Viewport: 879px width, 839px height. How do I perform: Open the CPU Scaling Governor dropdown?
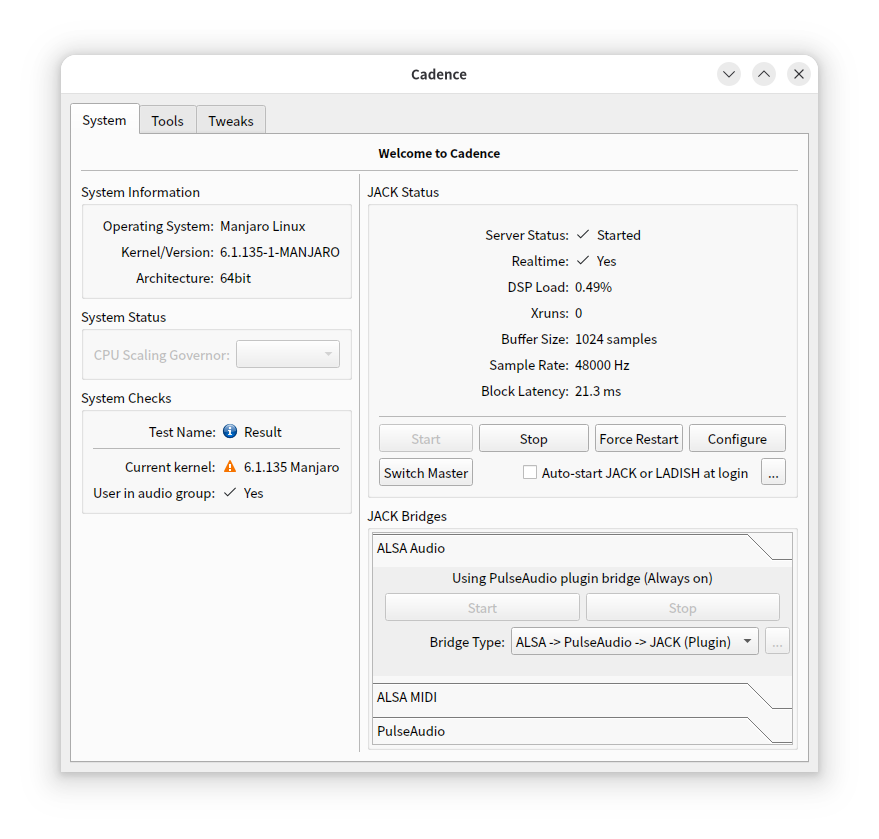[288, 354]
